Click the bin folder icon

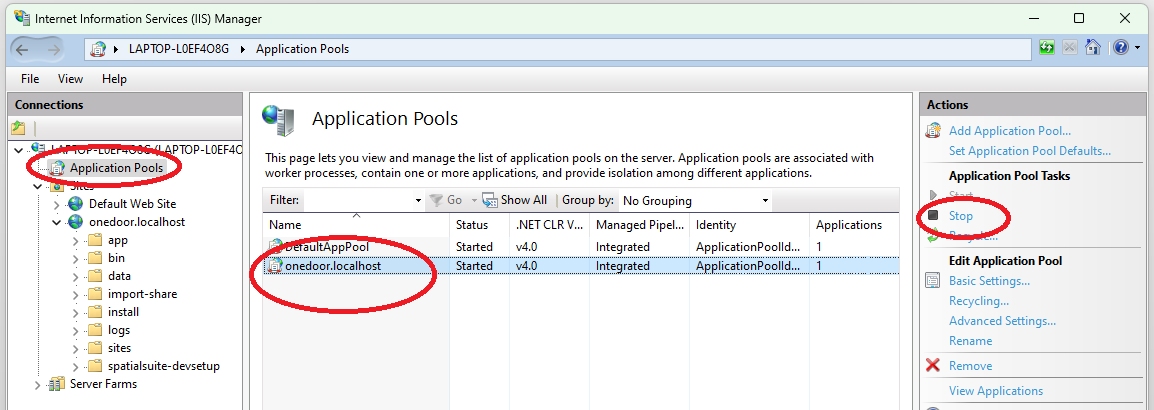[x=94, y=258]
